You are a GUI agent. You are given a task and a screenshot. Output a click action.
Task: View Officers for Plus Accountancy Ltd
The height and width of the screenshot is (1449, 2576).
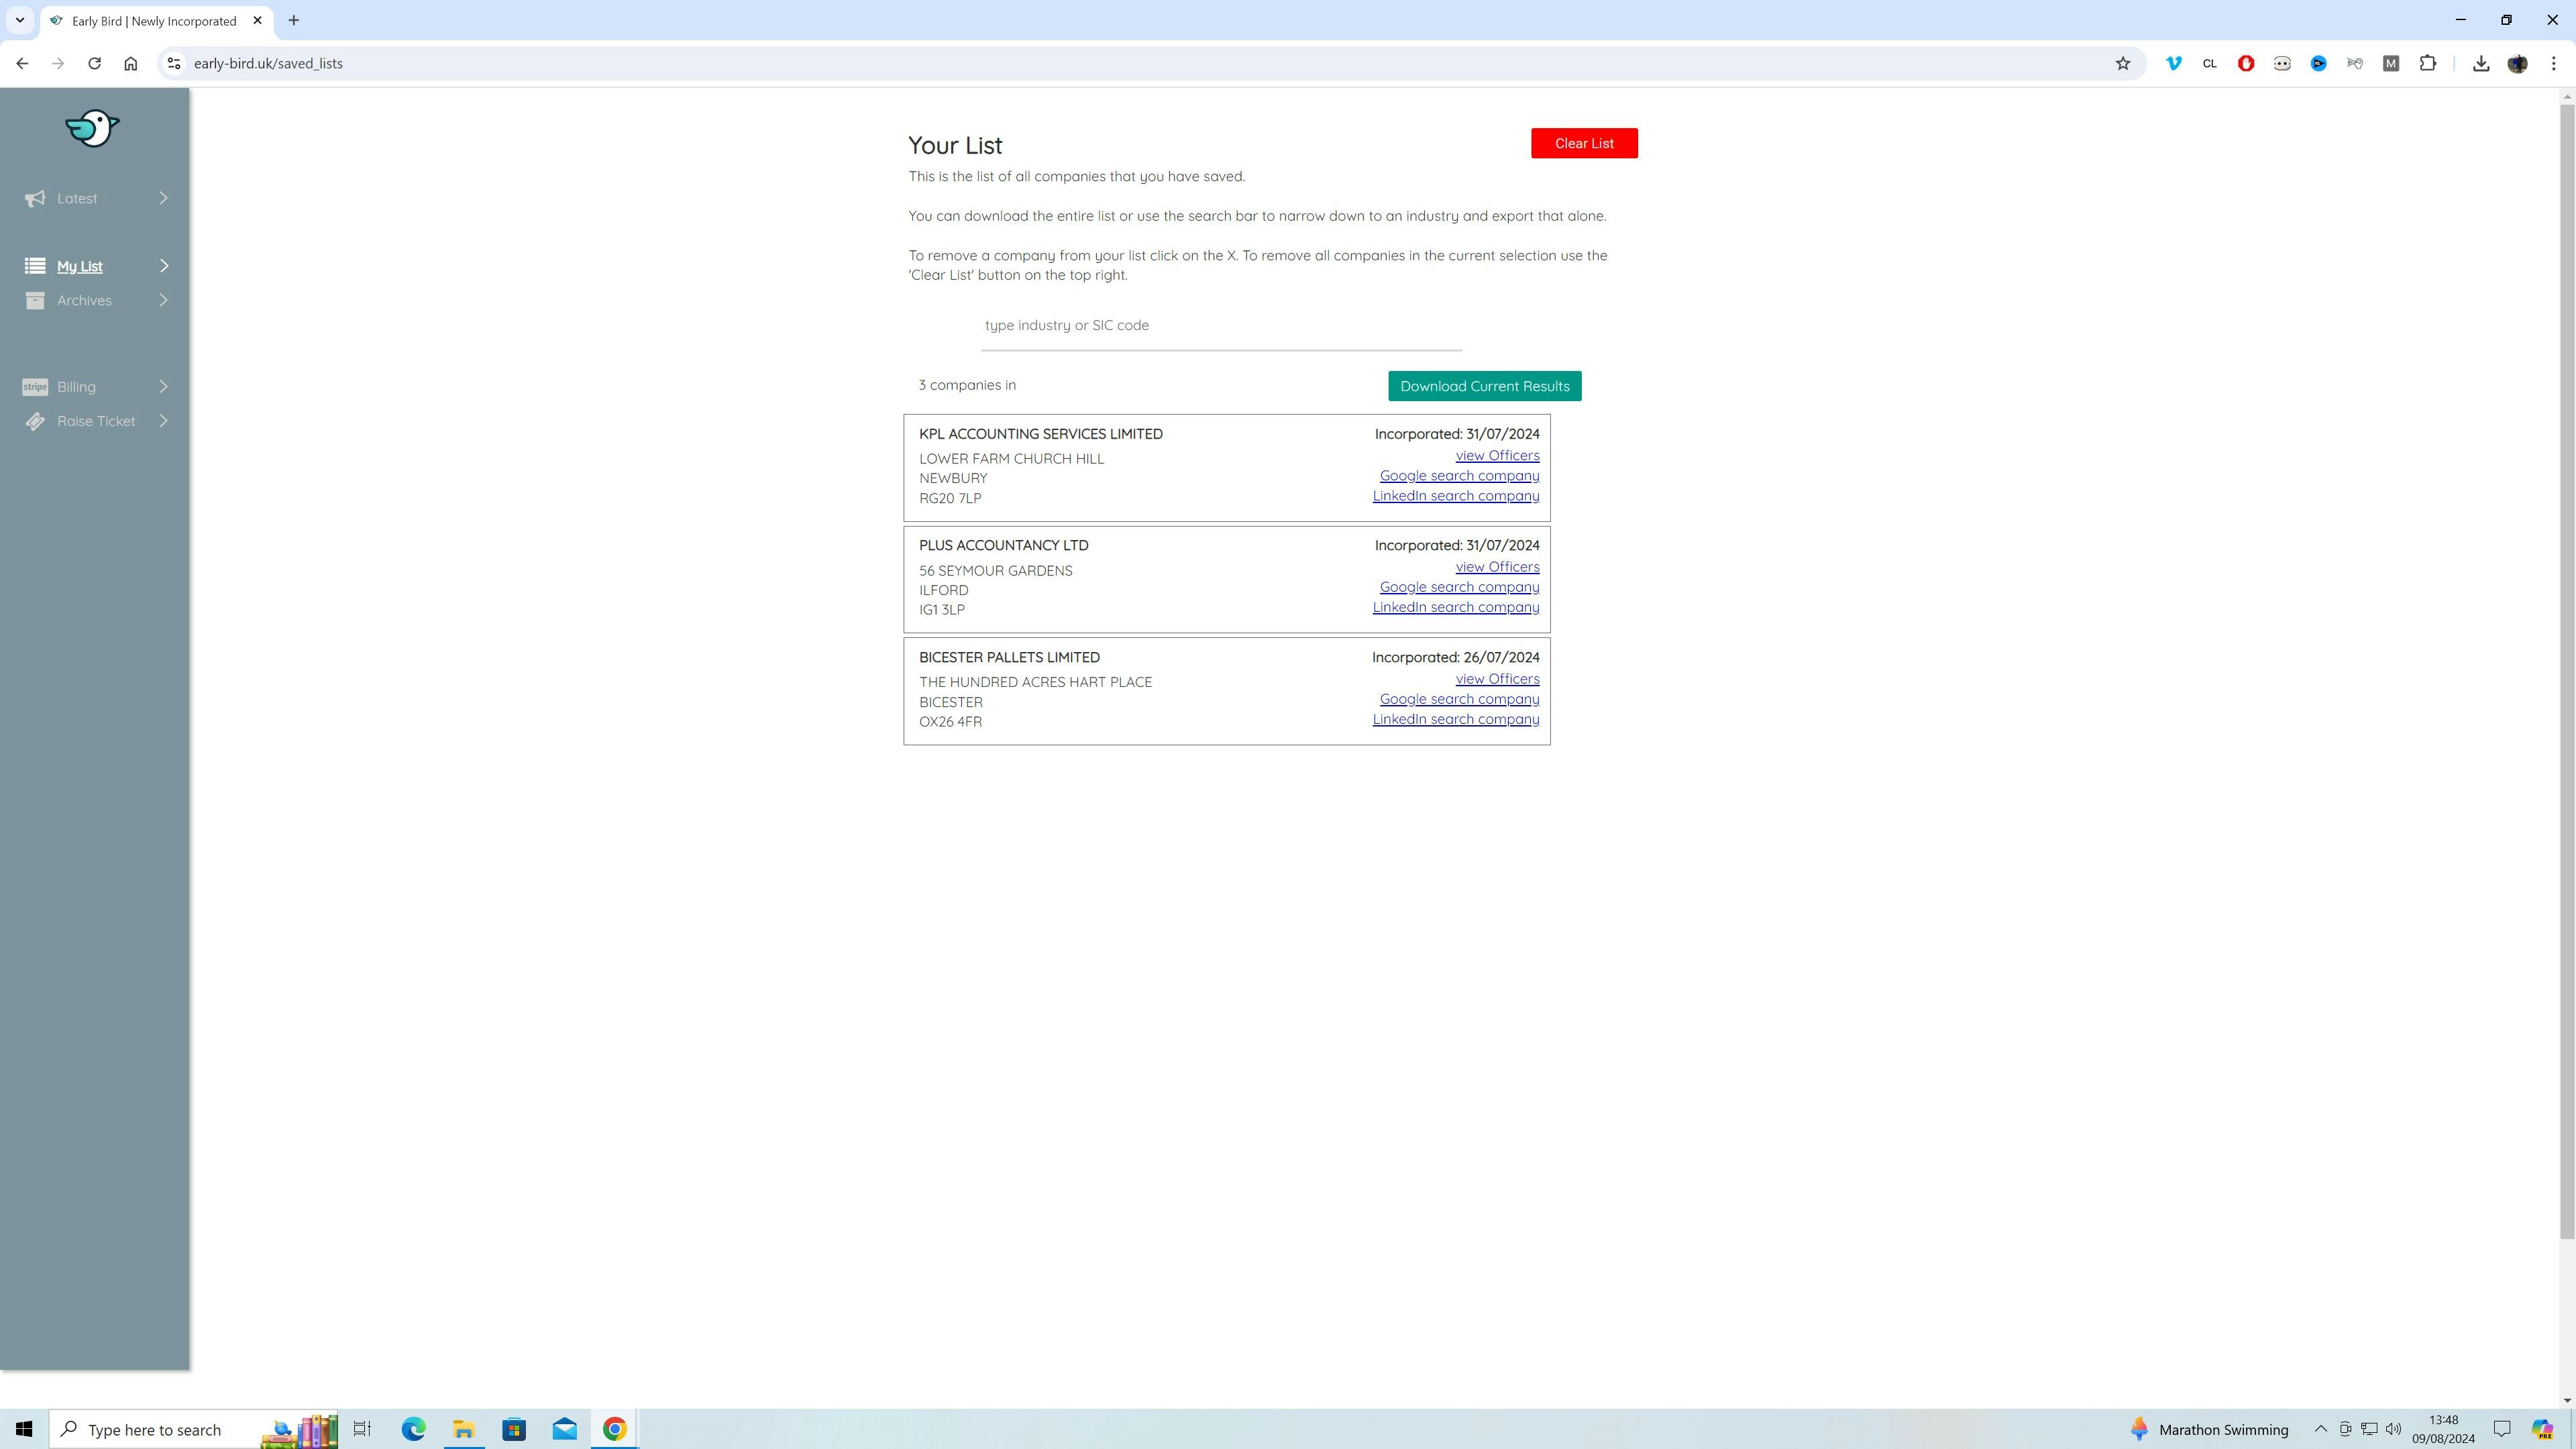(1497, 567)
